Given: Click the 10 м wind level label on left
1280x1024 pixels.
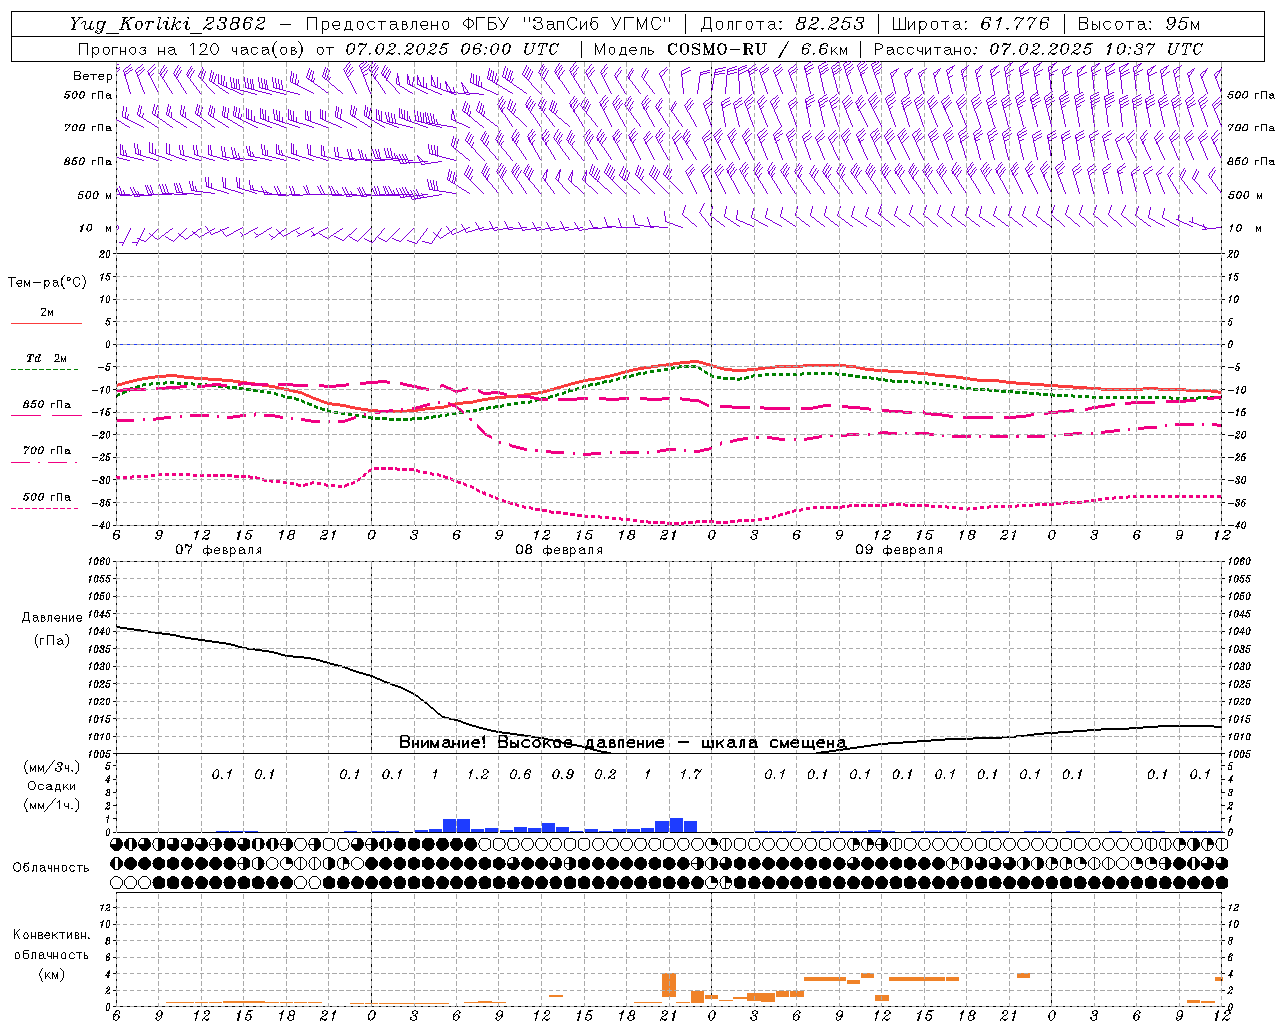Looking at the screenshot, I should 96,228.
